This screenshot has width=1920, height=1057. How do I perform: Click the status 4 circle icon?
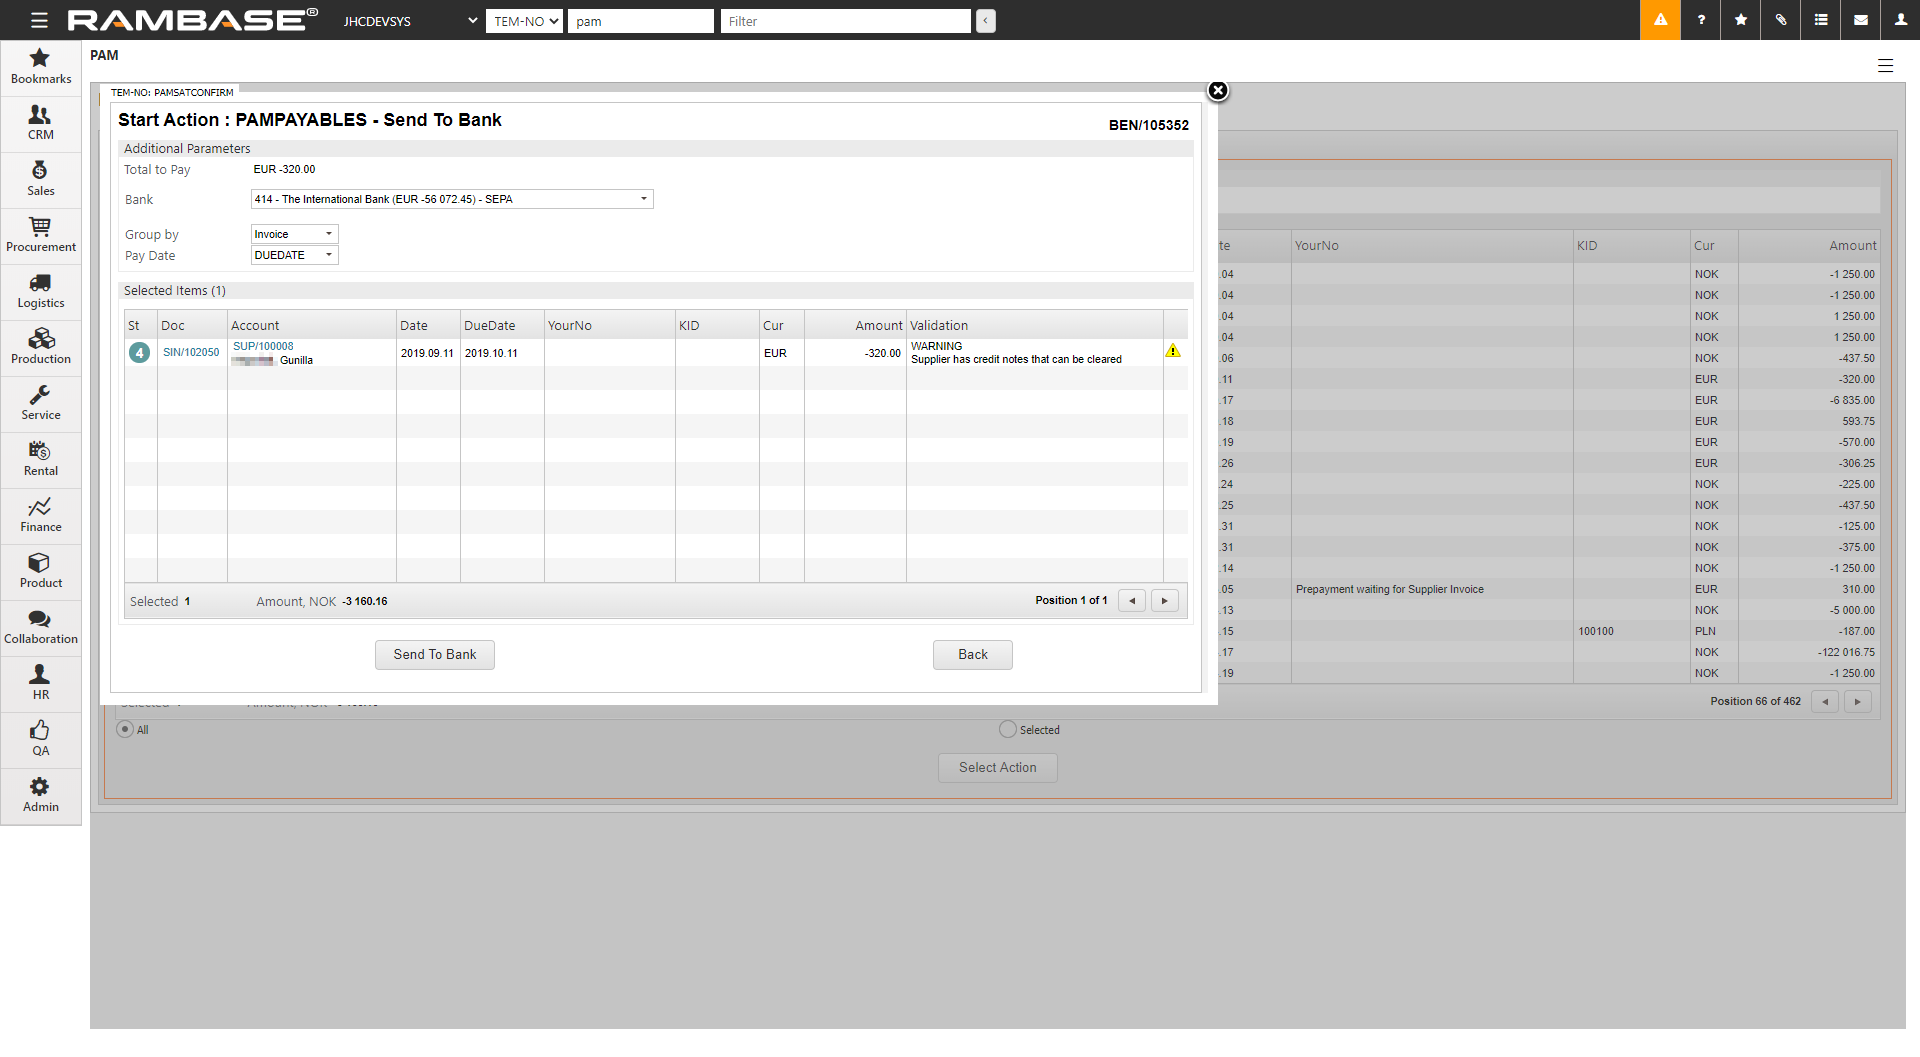point(140,353)
